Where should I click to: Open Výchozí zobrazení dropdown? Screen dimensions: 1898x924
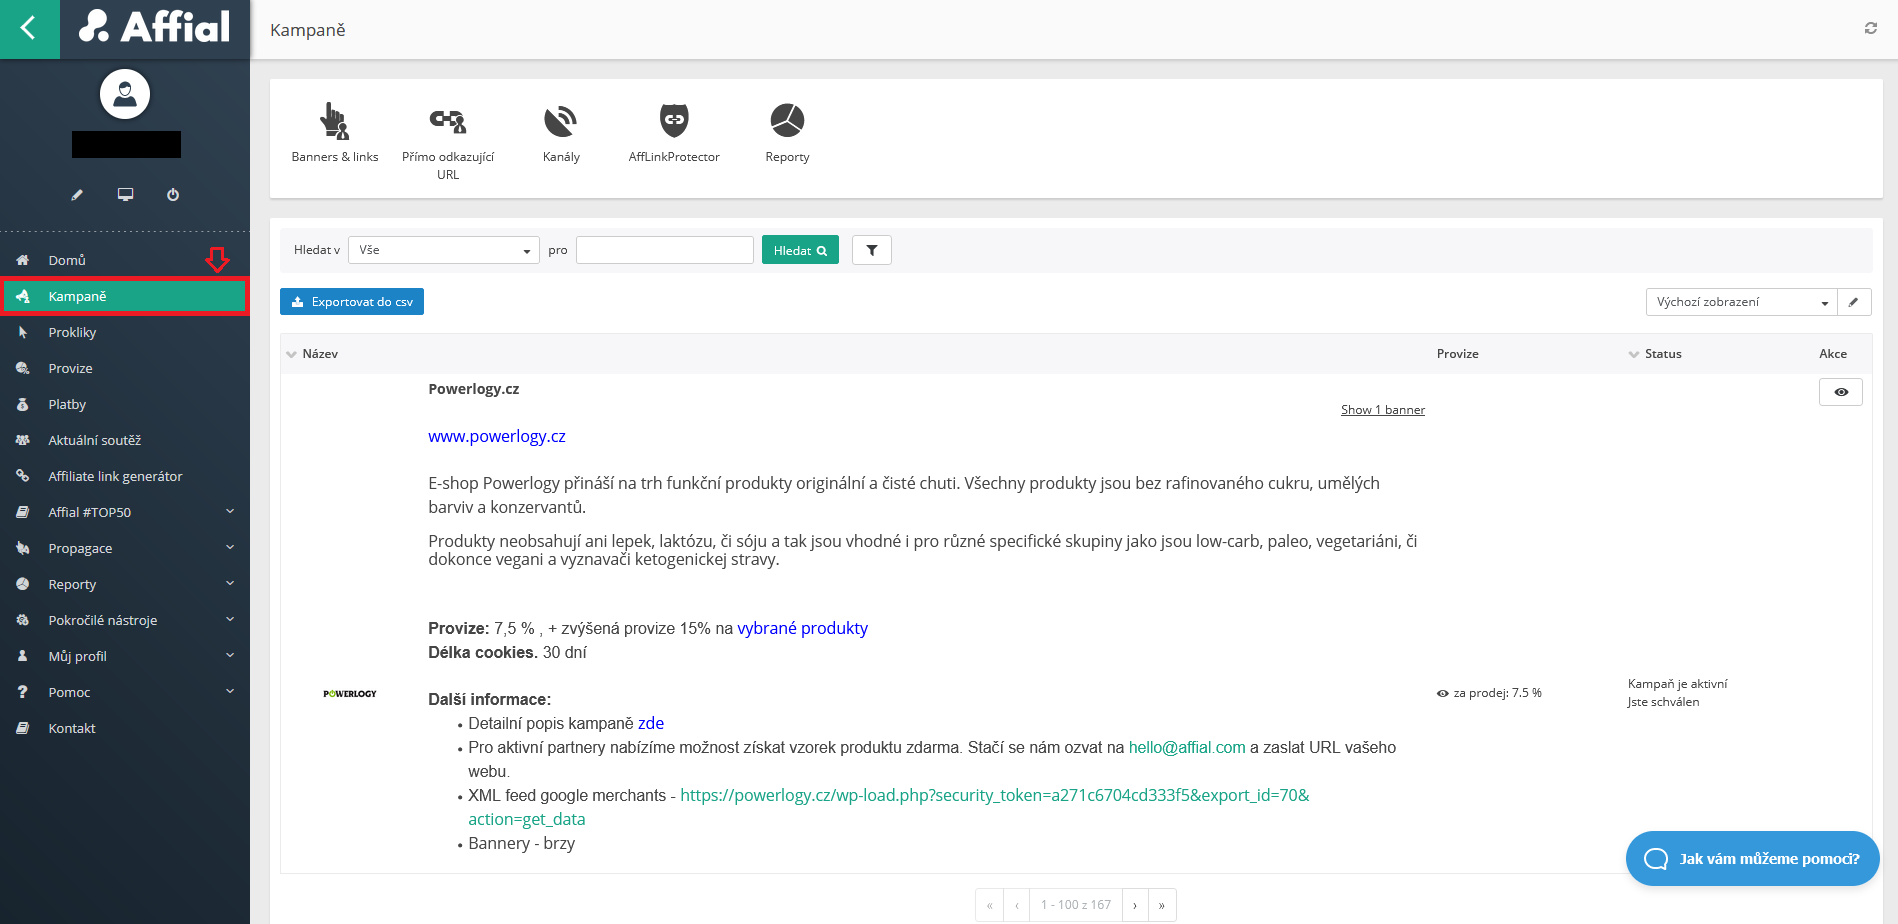click(1741, 302)
